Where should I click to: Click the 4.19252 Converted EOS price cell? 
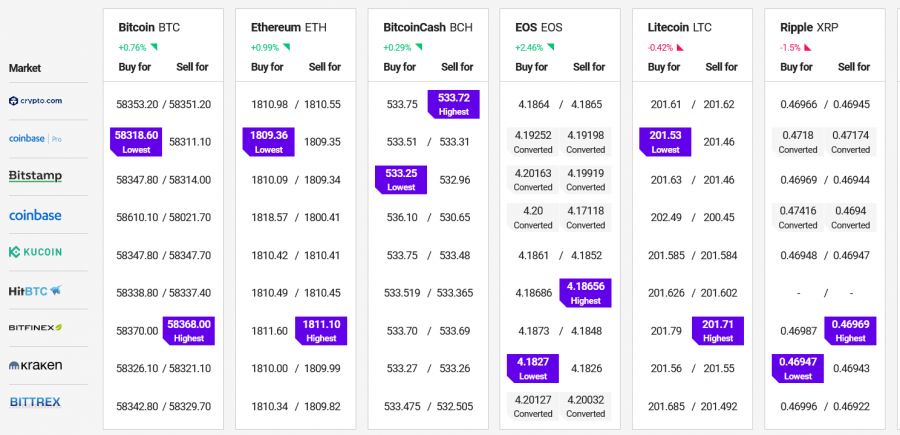click(533, 142)
